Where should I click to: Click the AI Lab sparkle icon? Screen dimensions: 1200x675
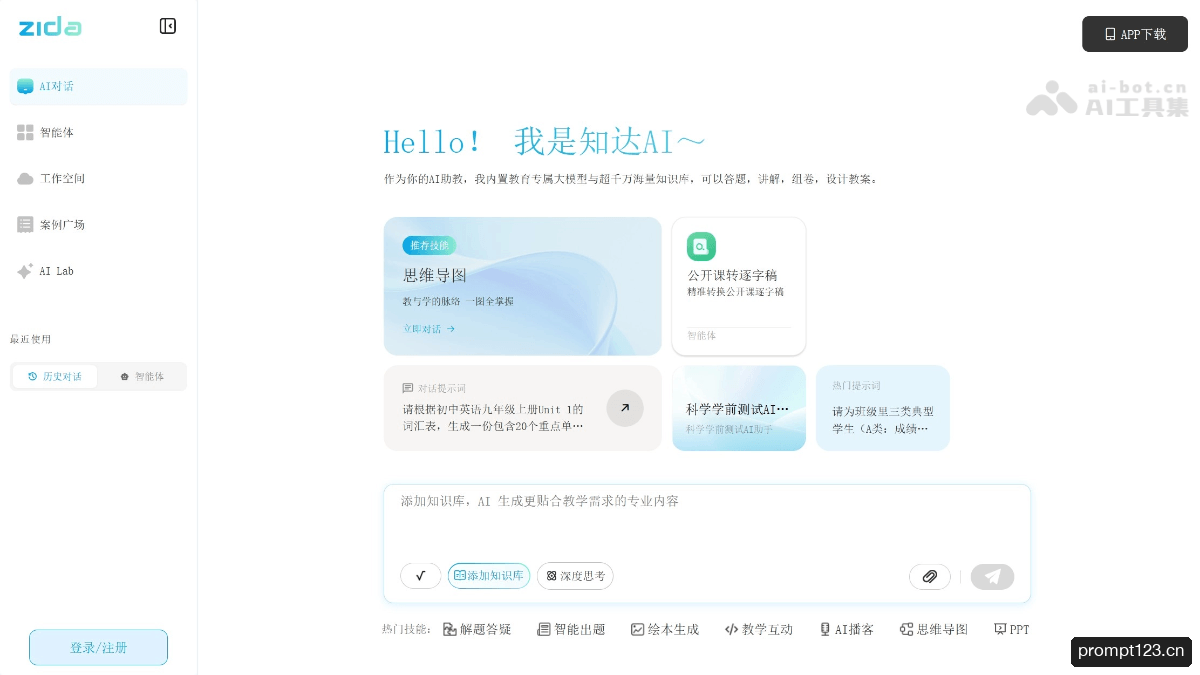[x=26, y=271]
